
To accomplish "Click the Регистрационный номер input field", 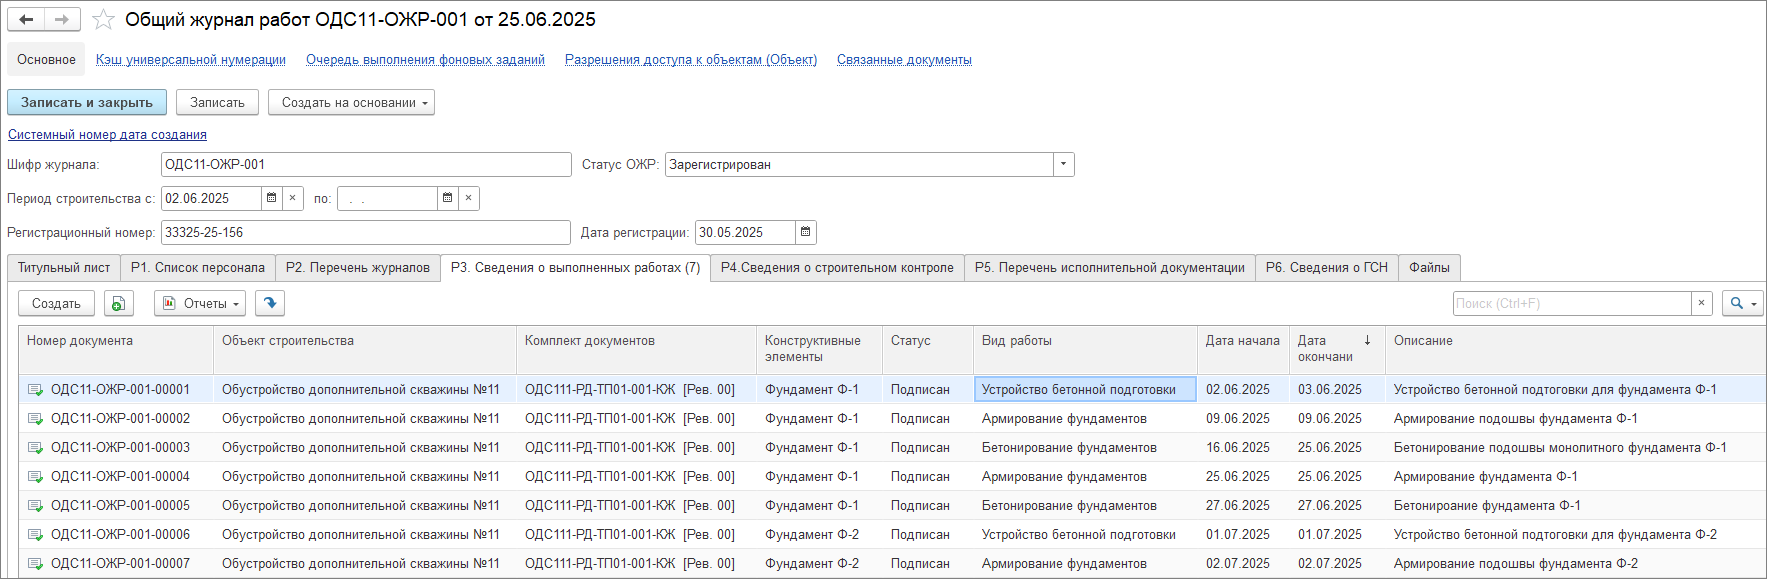I will point(365,232).
